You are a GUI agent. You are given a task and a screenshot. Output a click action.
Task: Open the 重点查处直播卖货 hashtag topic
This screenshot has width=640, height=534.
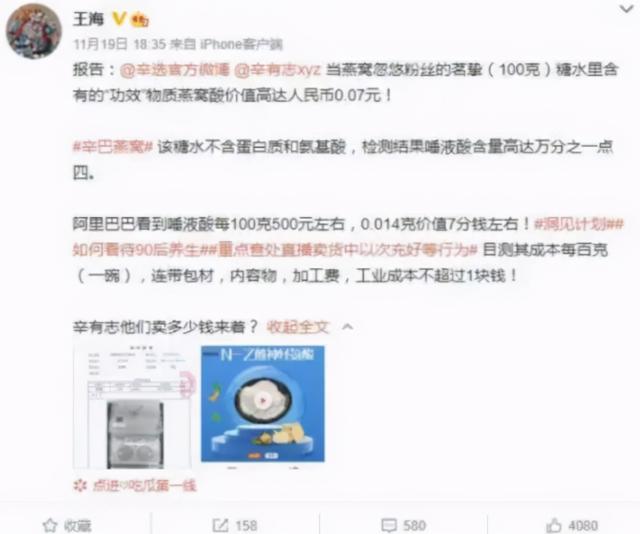343,249
